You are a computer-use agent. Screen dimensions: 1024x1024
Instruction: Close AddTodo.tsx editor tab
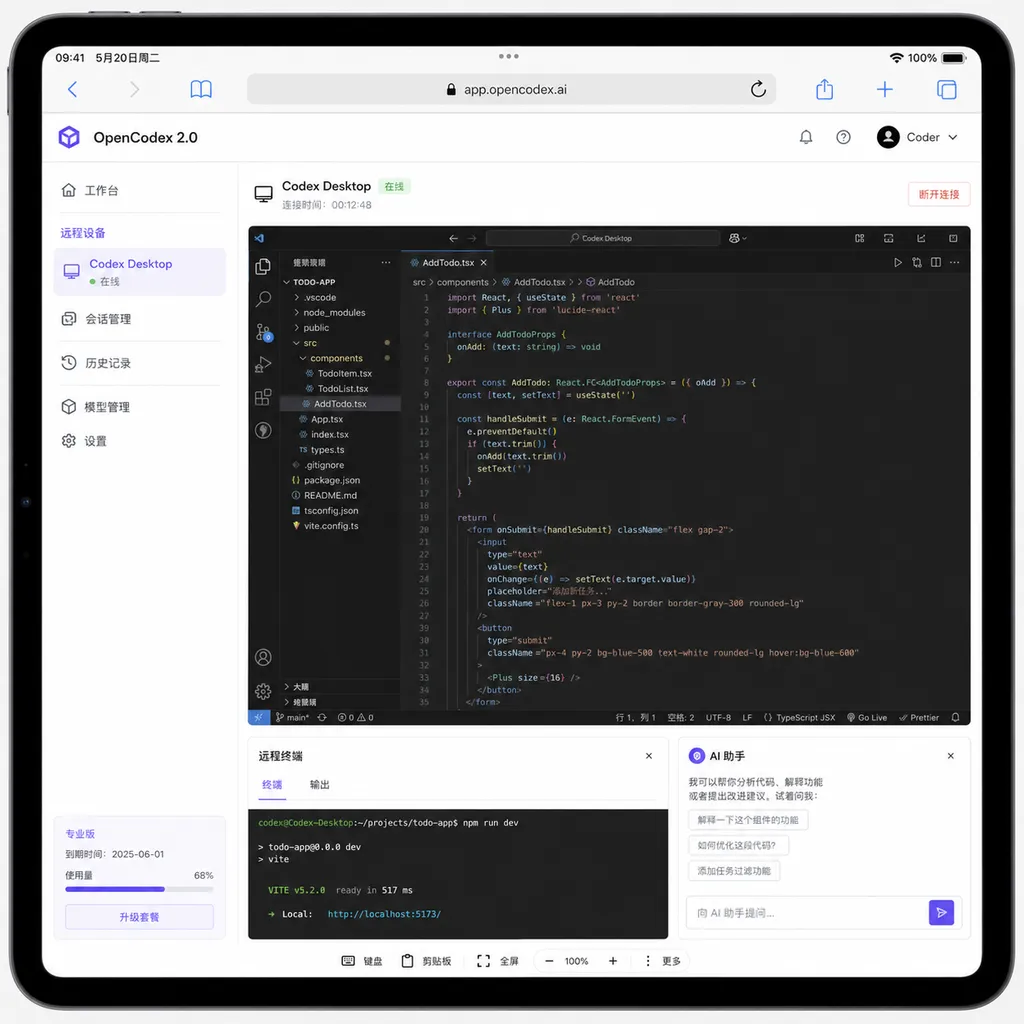click(x=483, y=263)
